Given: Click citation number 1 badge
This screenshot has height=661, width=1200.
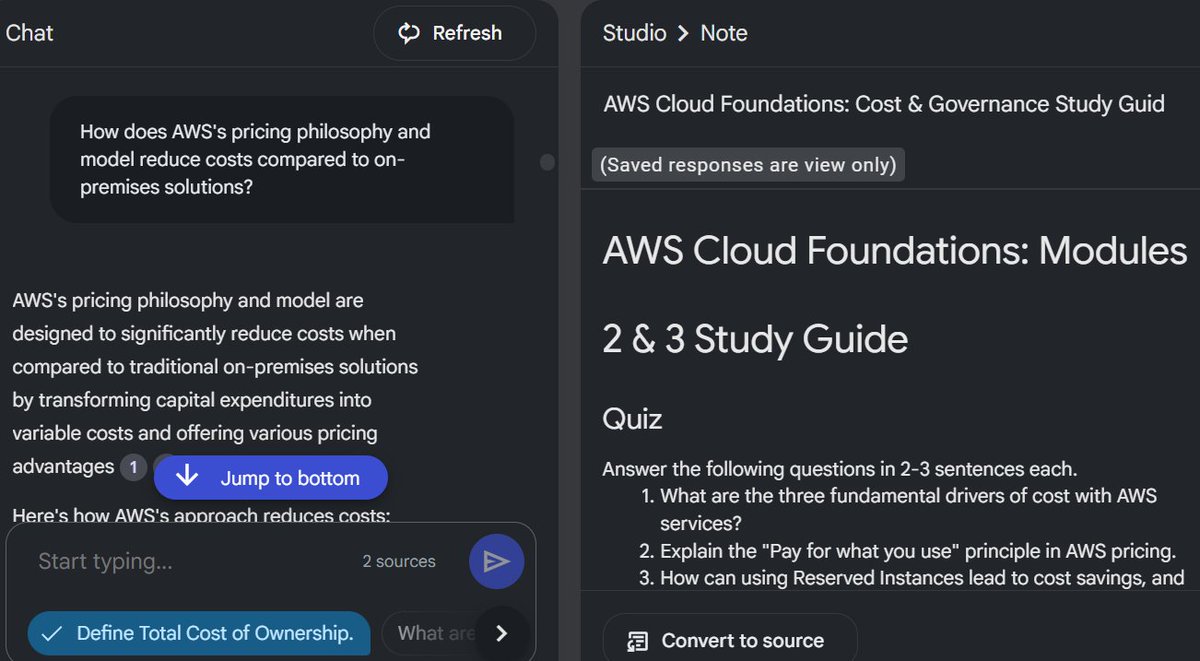Looking at the screenshot, I should pos(133,467).
